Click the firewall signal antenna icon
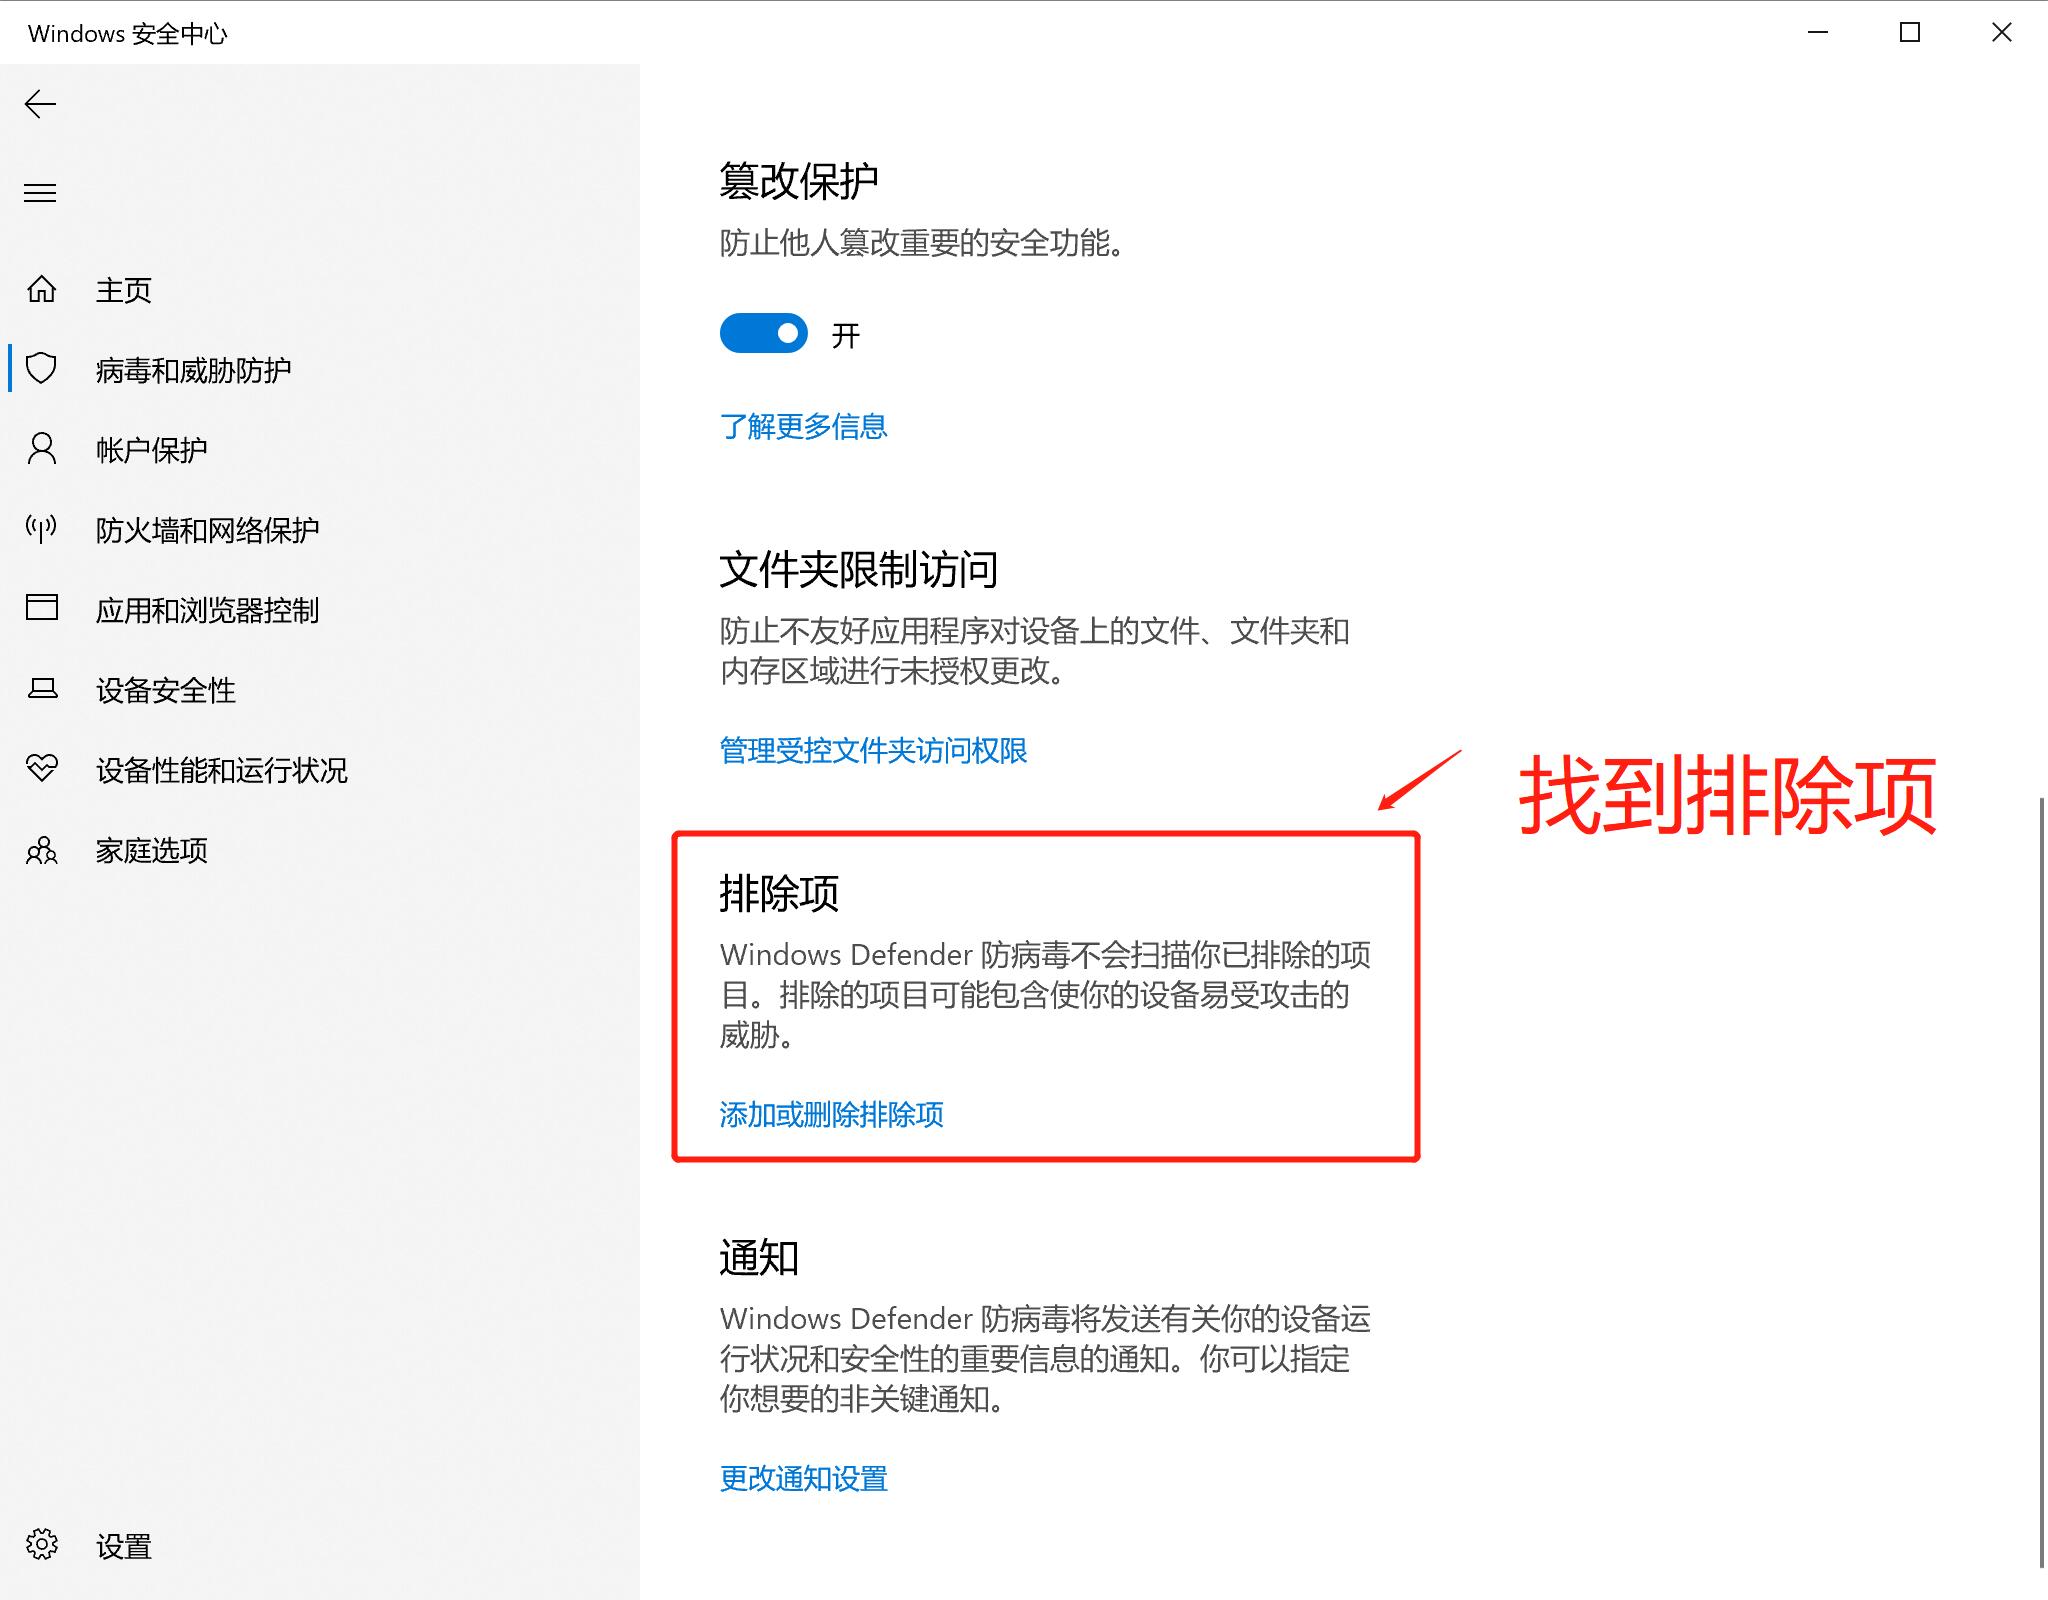2048x1600 pixels. [x=41, y=529]
